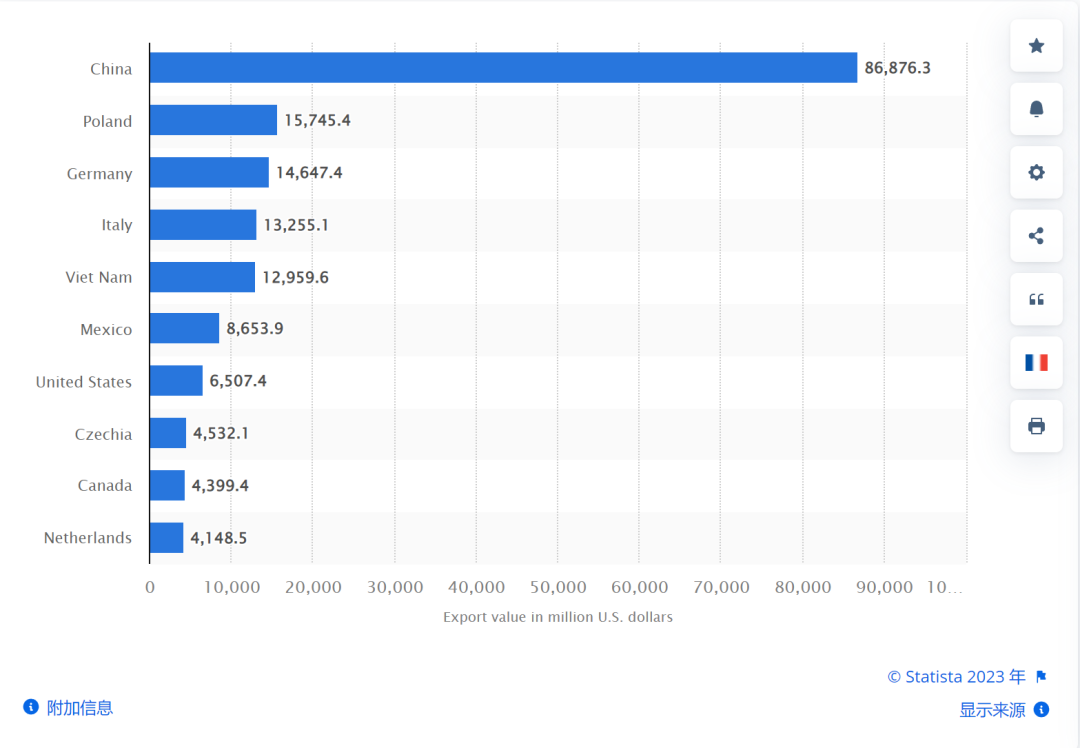Screen dimensions: 1080x748
Task: Click the flag icon next to Statista 2023
Action: point(1041,676)
